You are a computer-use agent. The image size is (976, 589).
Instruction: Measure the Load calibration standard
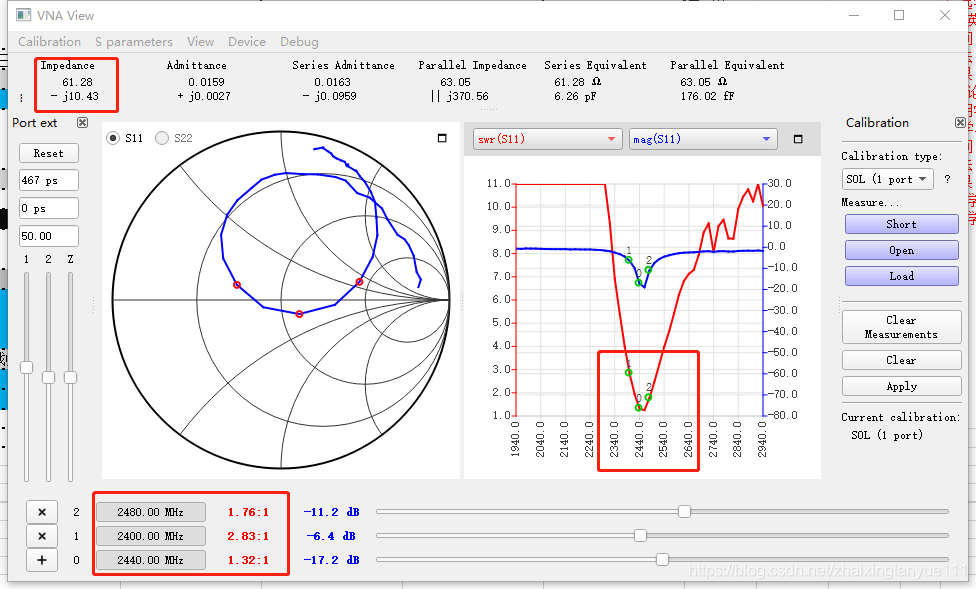tap(901, 276)
